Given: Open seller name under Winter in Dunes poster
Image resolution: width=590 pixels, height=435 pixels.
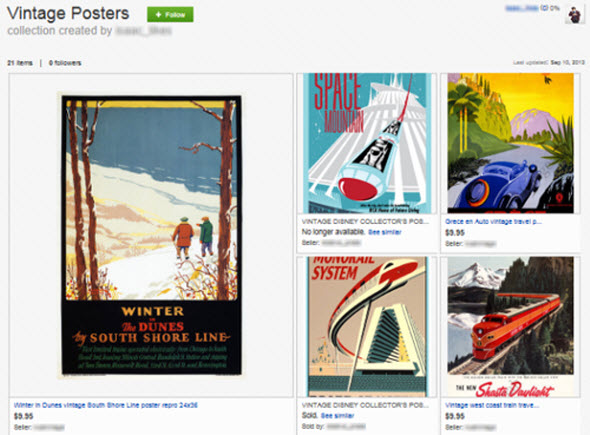Looking at the screenshot, I should pos(49,427).
